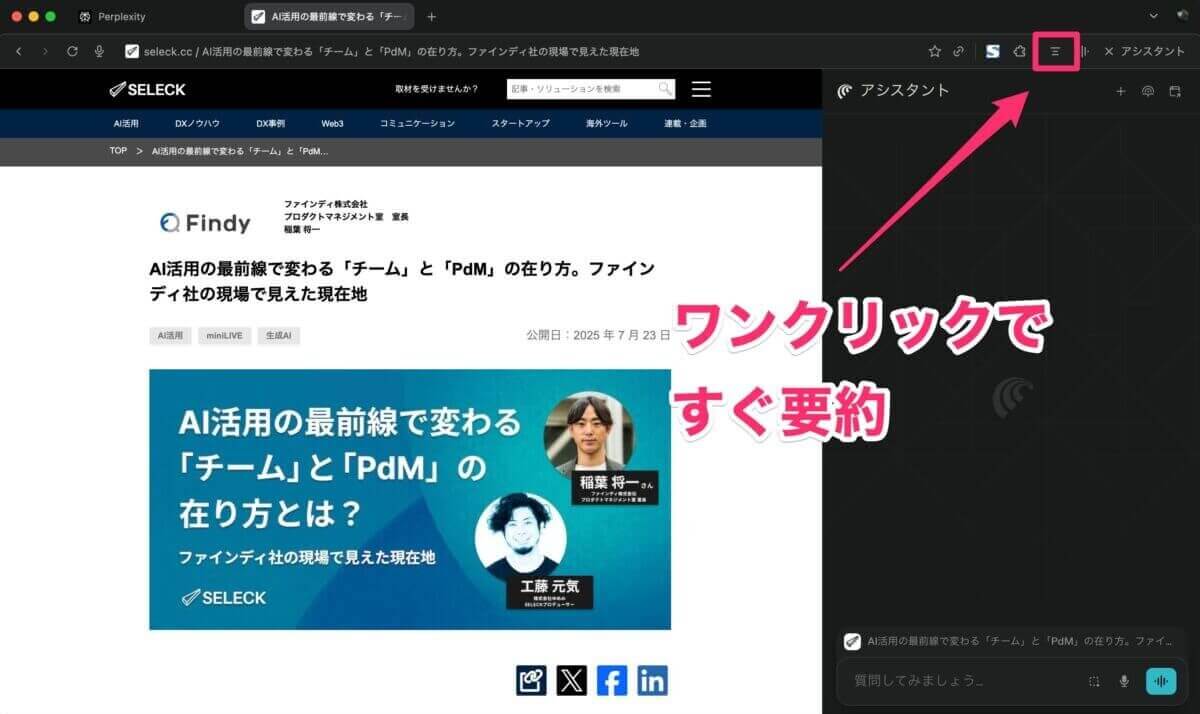This screenshot has height=714, width=1200.
Task: Click the concentric-rings icon in the assistant header
Action: (1148, 91)
